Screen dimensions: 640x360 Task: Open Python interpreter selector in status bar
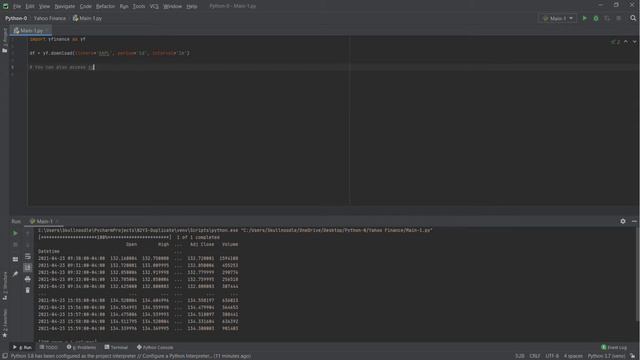(x=606, y=356)
